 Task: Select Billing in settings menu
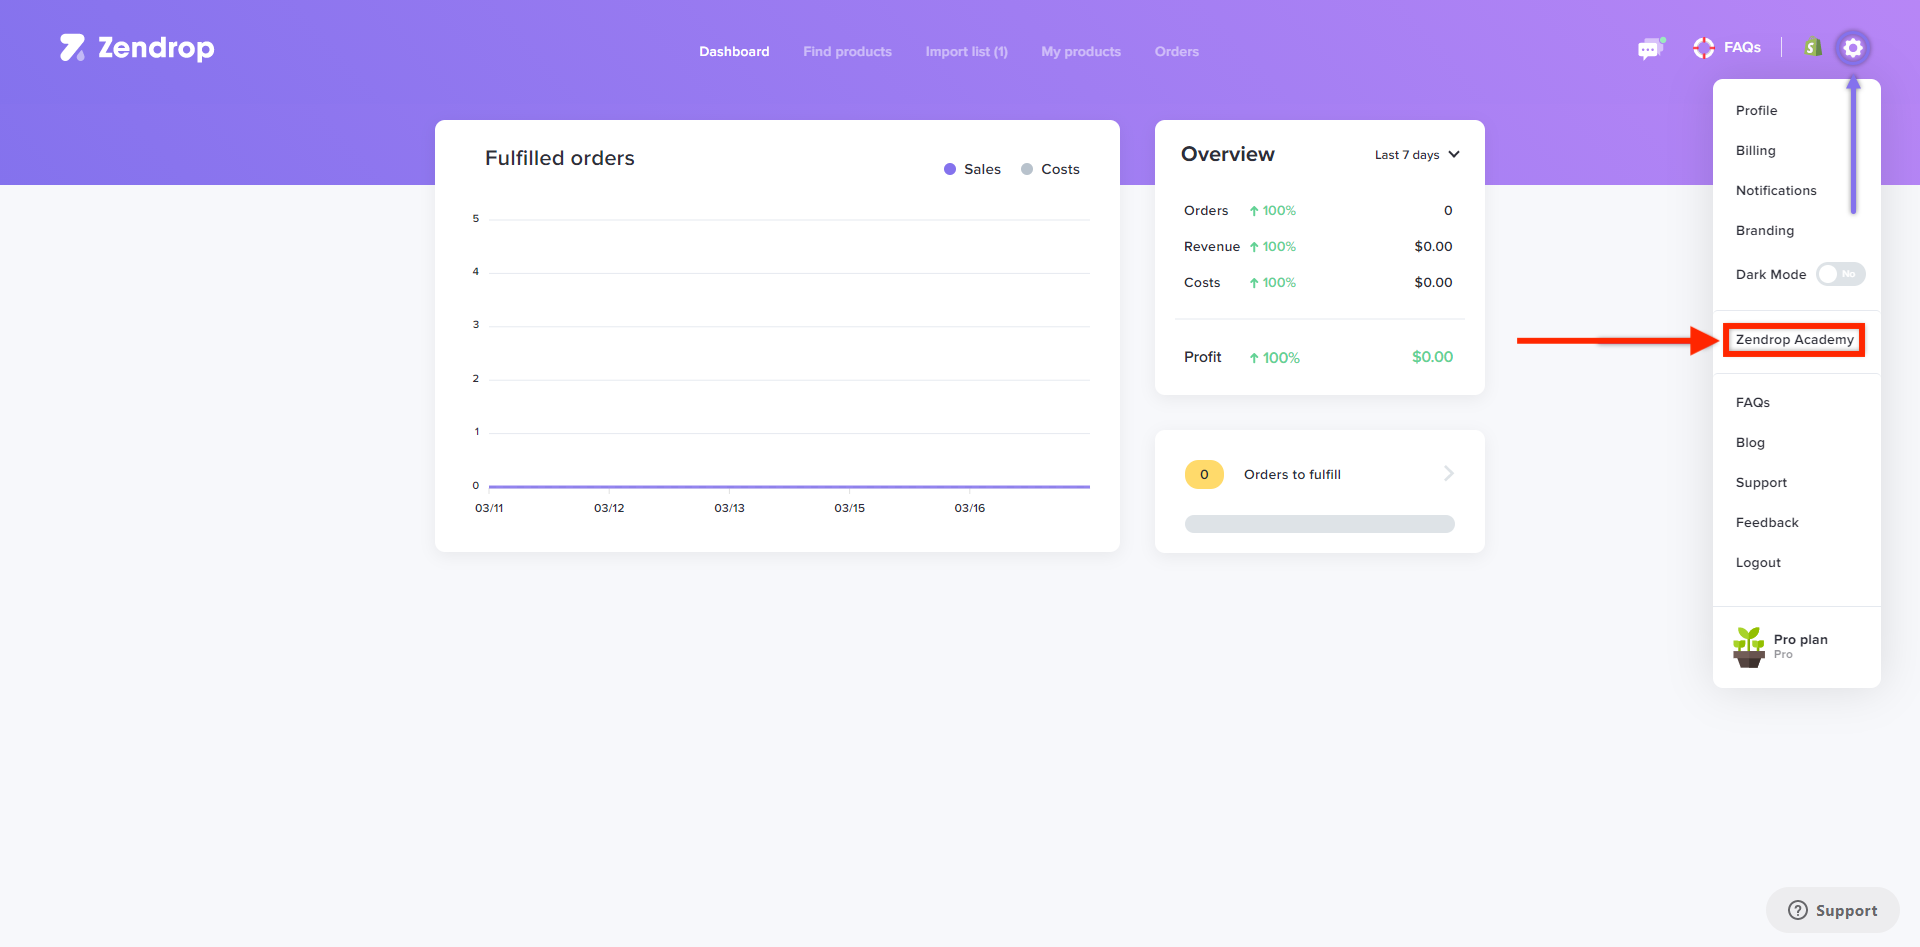click(x=1755, y=150)
